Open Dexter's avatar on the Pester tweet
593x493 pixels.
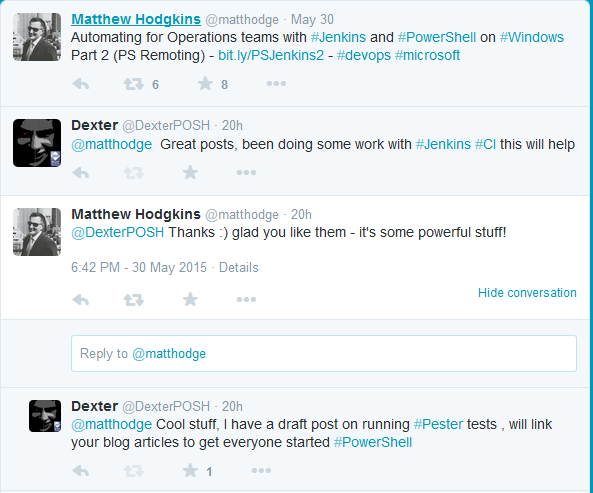[45, 416]
